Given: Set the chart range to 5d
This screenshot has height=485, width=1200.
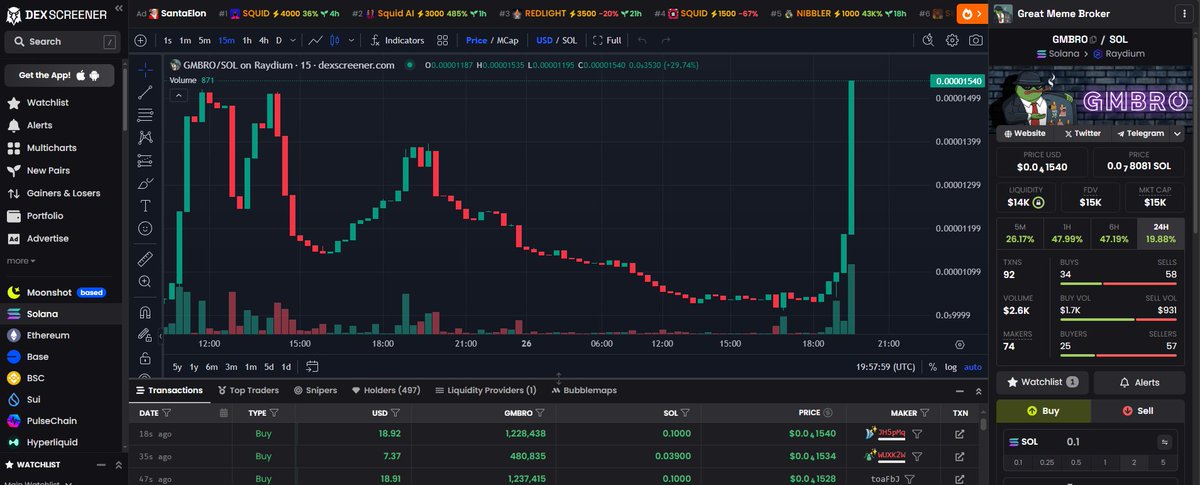Looking at the screenshot, I should coord(268,366).
